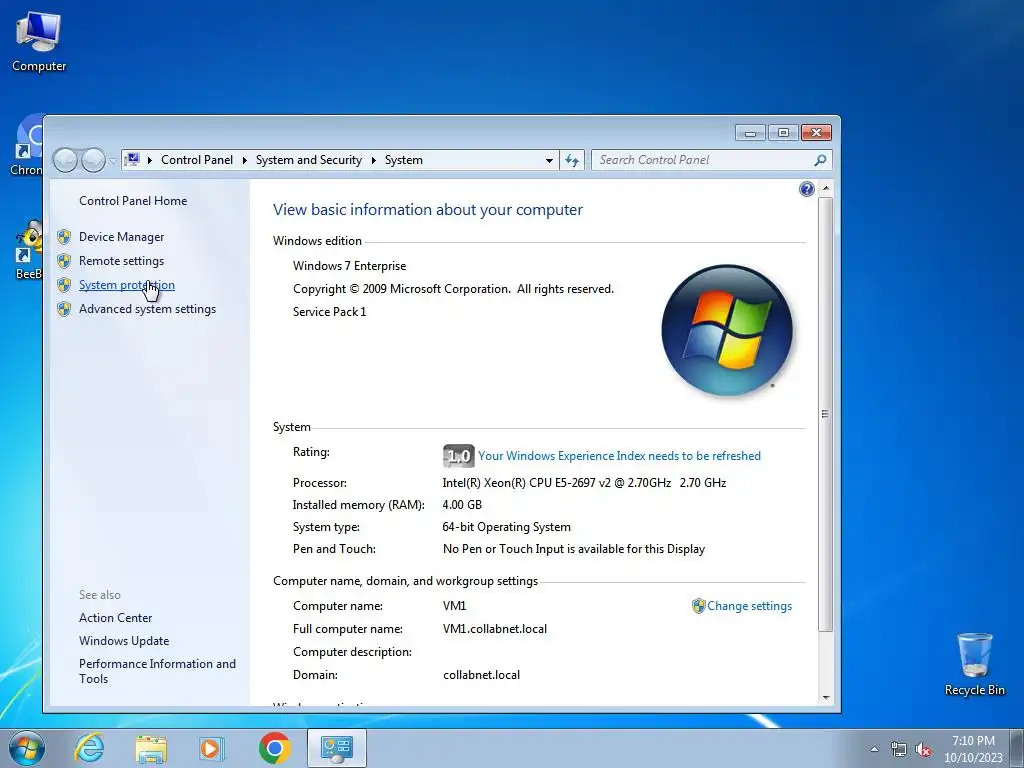Click the shield icon beside Device Manager
The height and width of the screenshot is (768, 1024).
pyautogui.click(x=64, y=237)
